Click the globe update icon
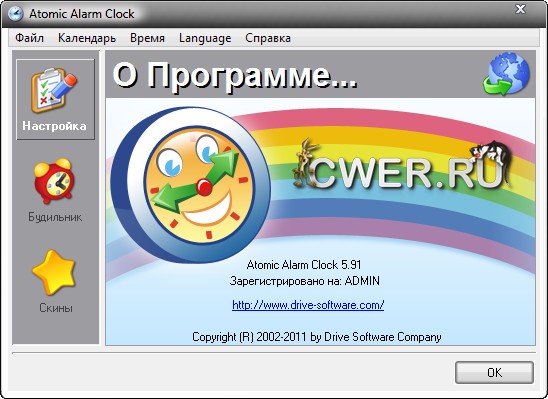This screenshot has width=548, height=399. click(506, 74)
